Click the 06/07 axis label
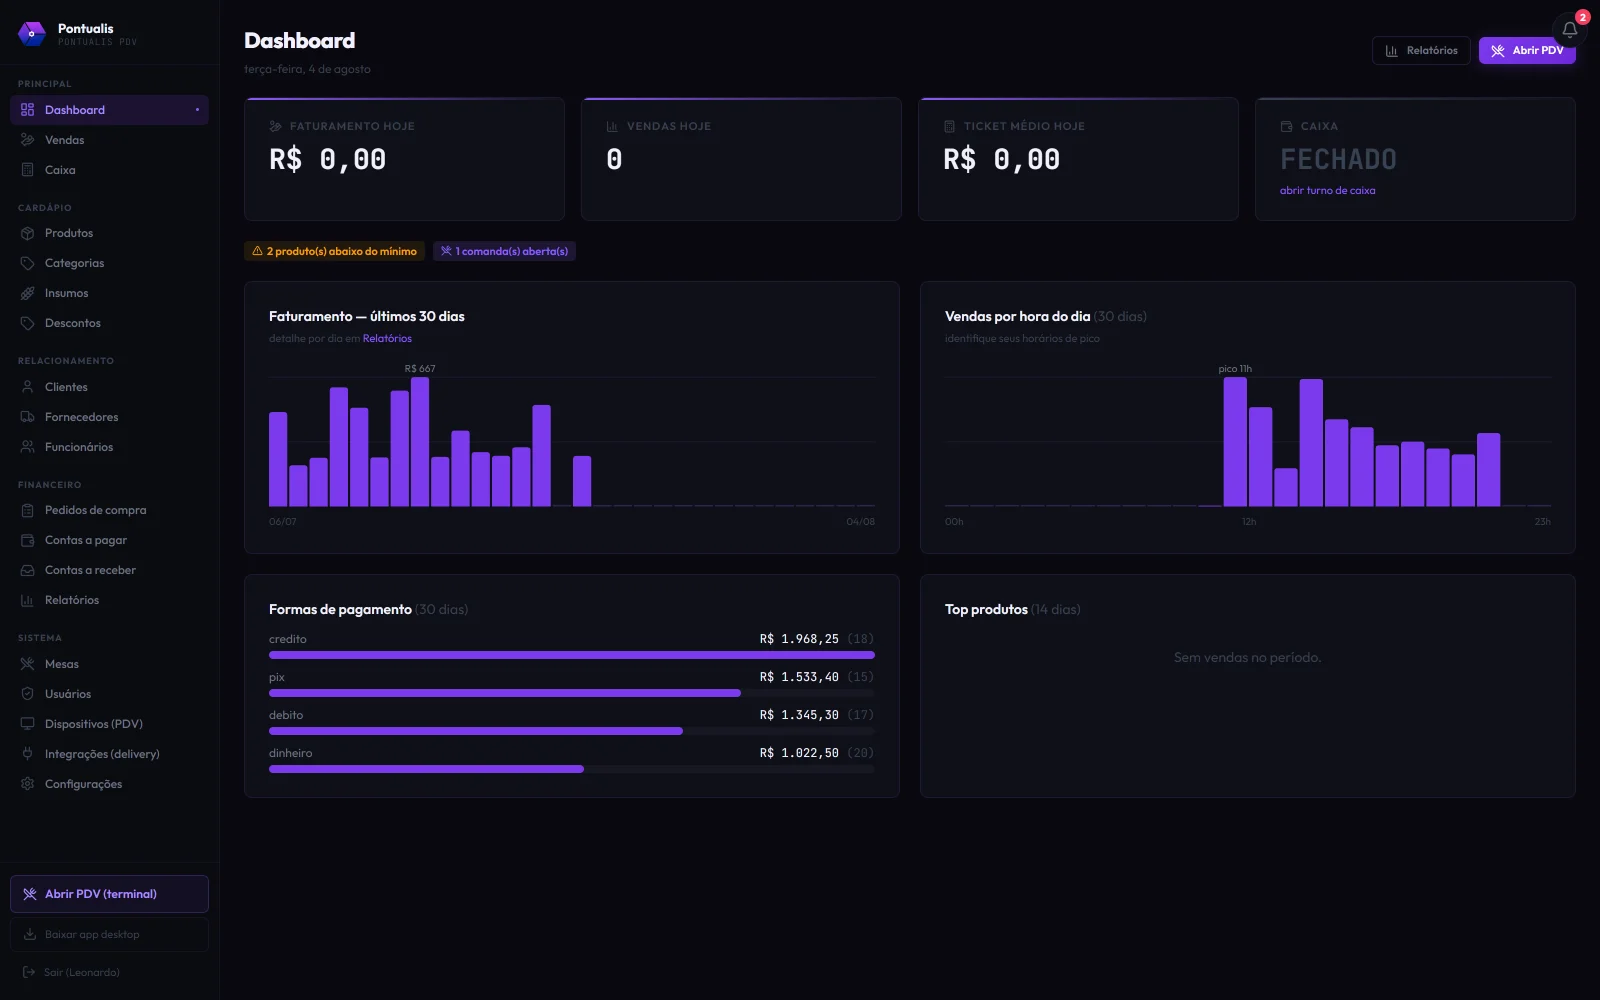The width and height of the screenshot is (1600, 1000). pyautogui.click(x=283, y=522)
